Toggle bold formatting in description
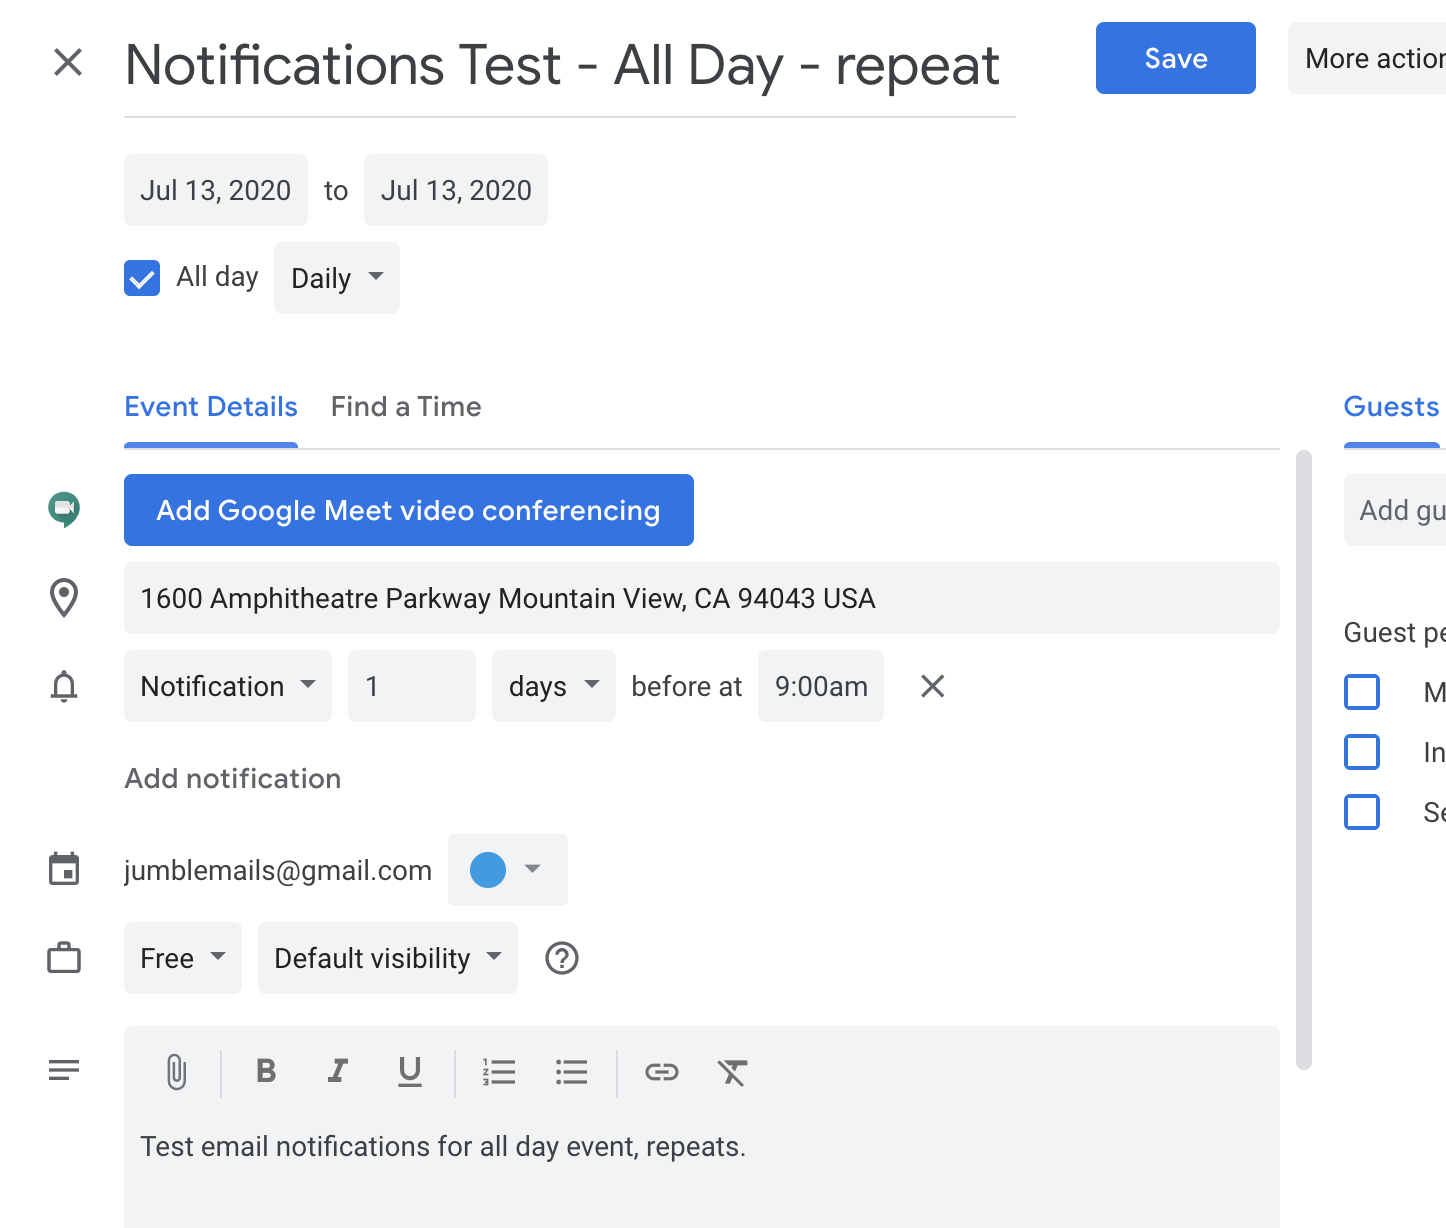The width and height of the screenshot is (1446, 1228). click(x=265, y=1072)
